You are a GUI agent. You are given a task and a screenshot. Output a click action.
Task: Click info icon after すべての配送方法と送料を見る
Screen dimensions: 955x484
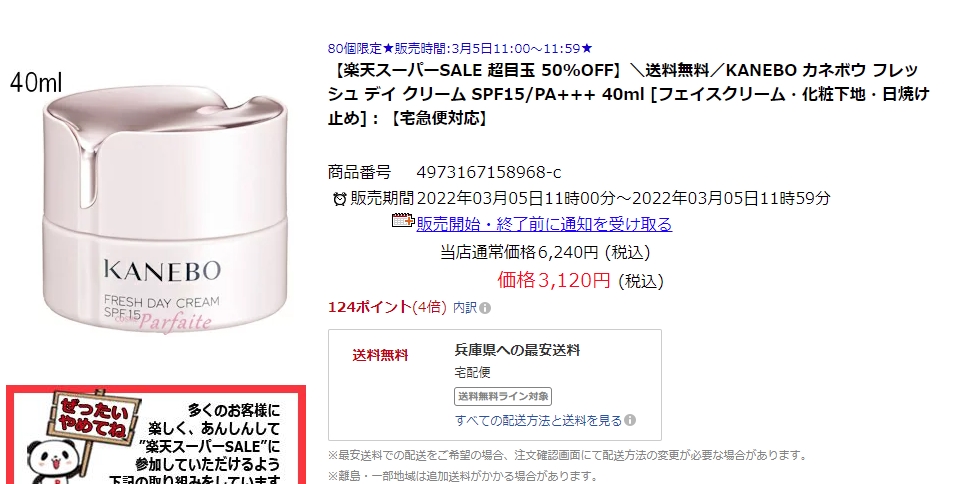630,420
